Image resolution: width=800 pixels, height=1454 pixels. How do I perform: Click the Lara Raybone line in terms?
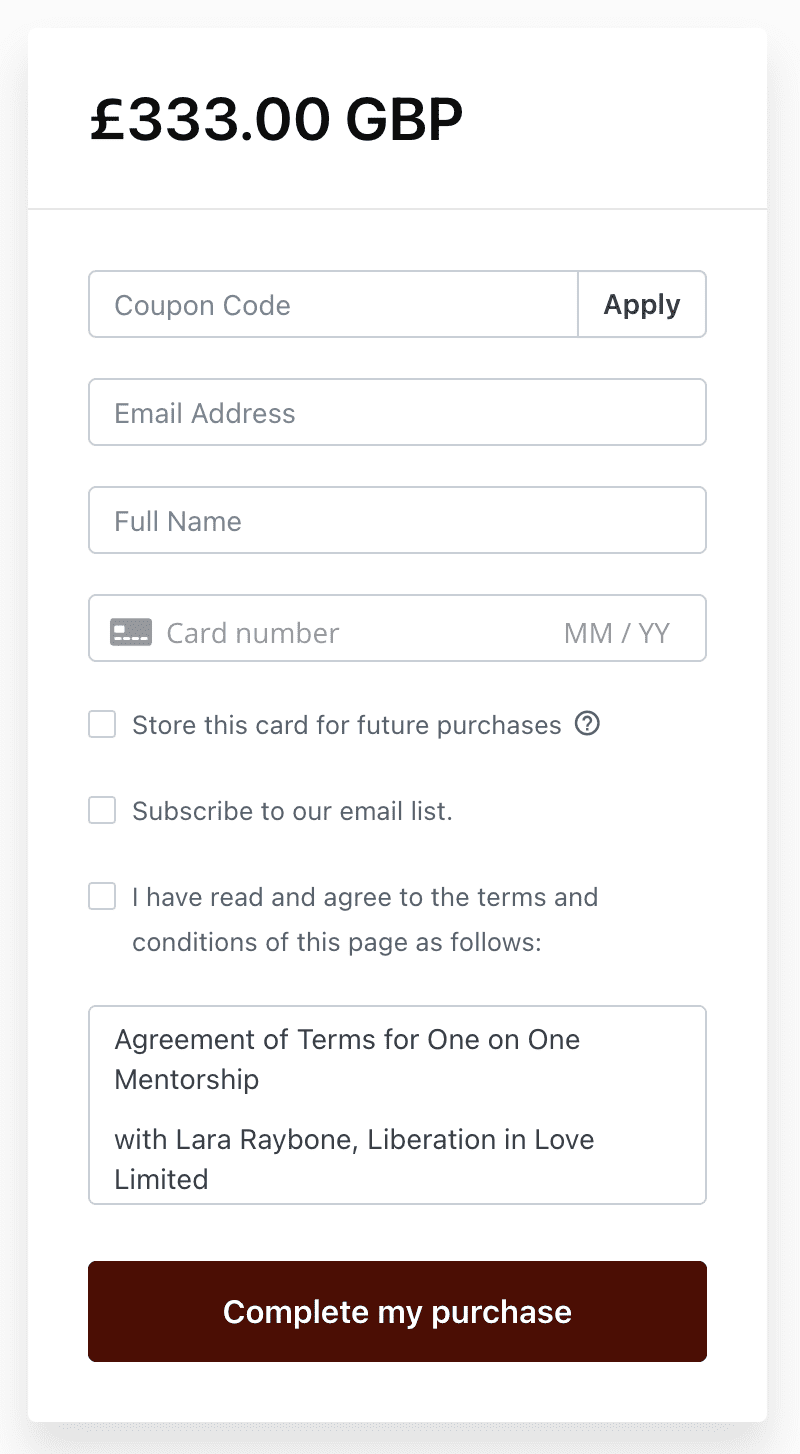pyautogui.click(x=354, y=1139)
